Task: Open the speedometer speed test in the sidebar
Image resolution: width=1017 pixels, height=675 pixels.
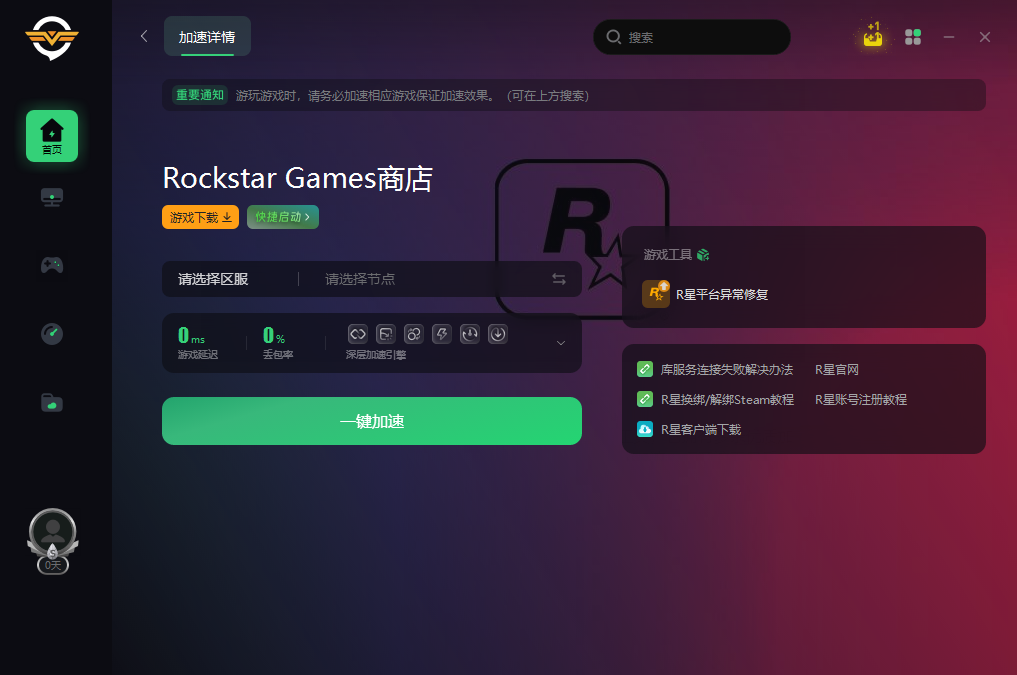Action: pos(52,333)
